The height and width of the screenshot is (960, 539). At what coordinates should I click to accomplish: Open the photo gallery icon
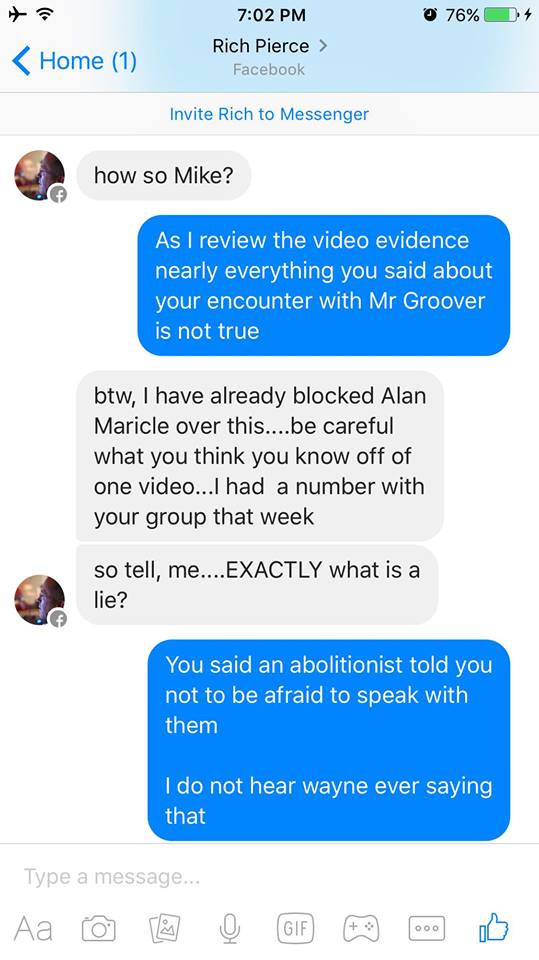164,928
